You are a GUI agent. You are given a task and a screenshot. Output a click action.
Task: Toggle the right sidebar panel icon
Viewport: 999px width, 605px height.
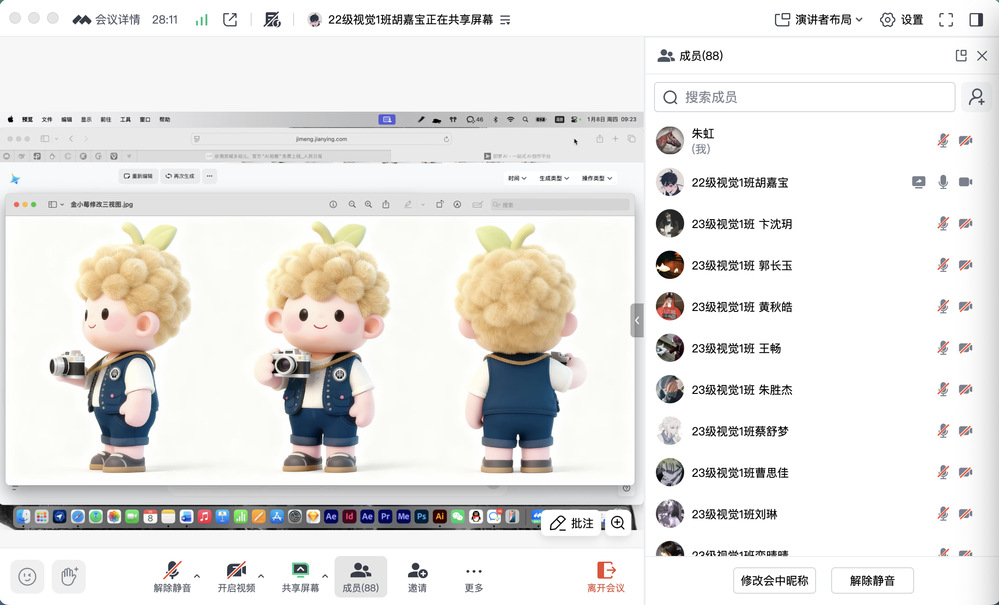pos(976,19)
